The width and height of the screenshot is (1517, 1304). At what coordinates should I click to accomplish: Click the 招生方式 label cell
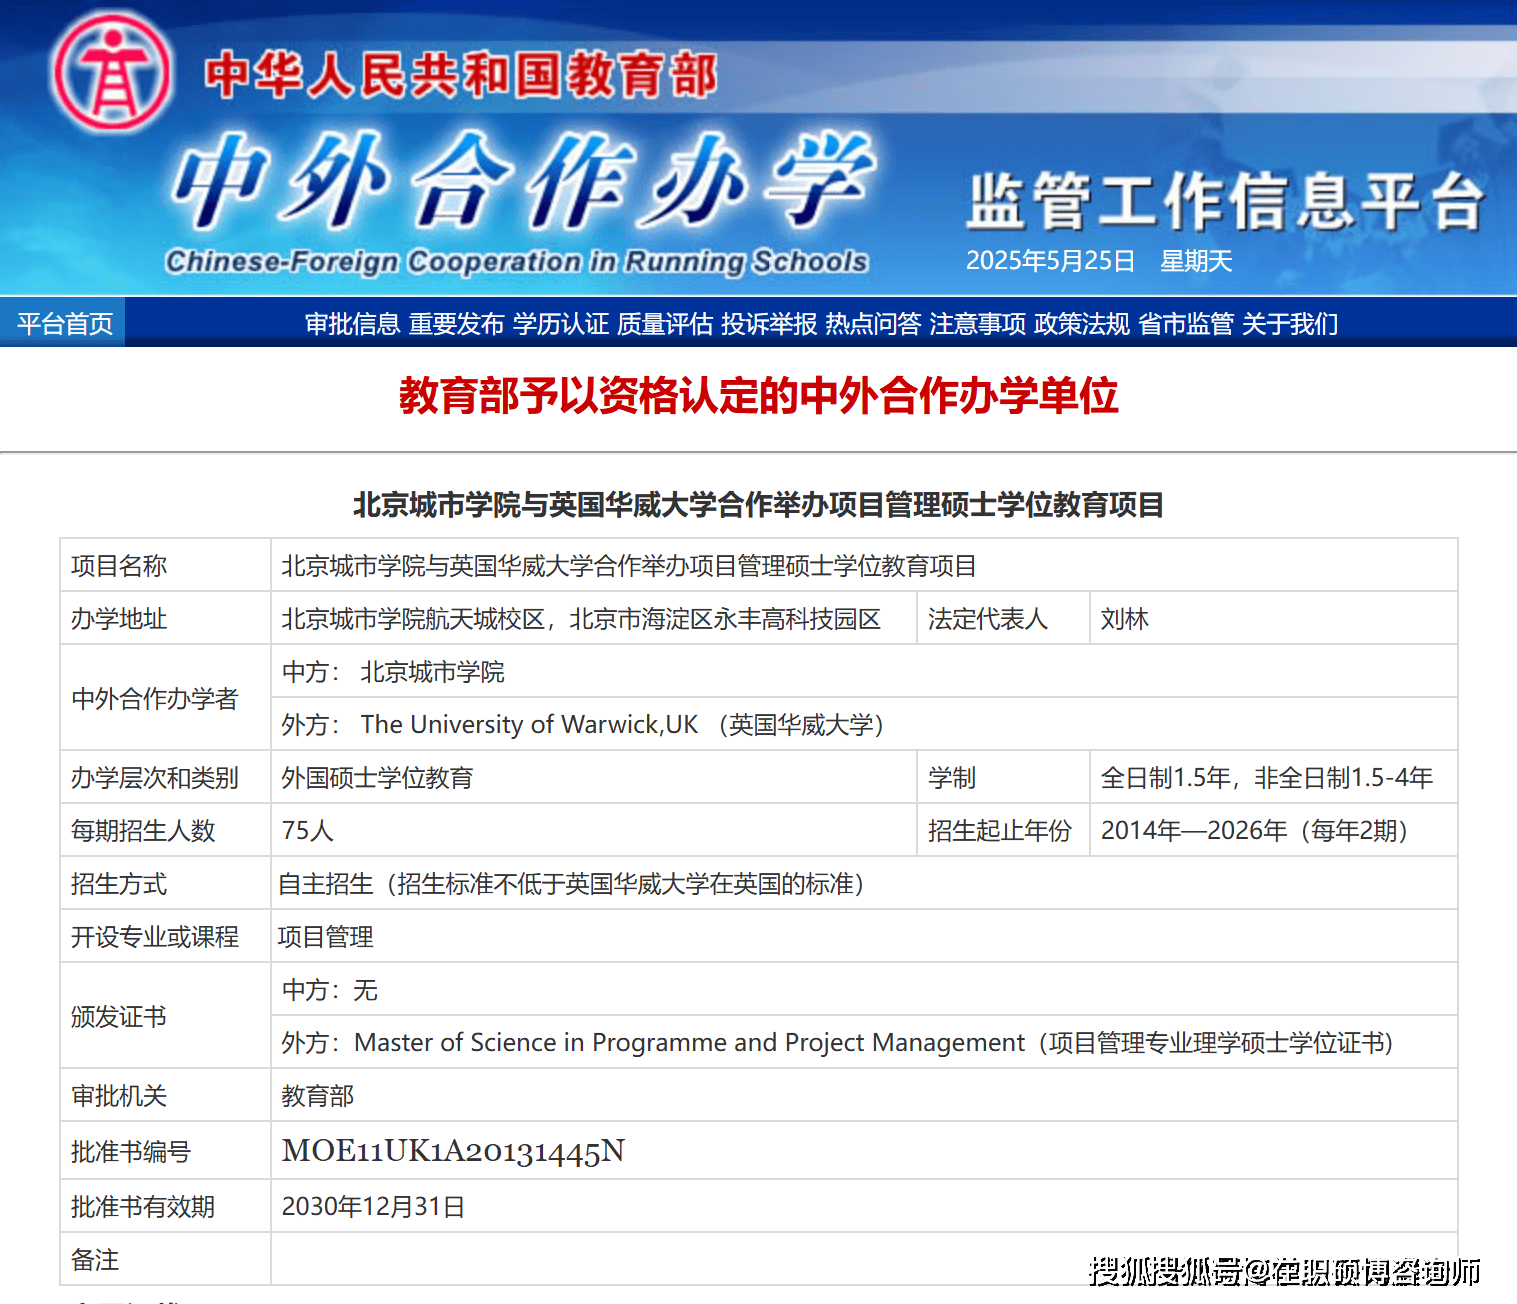165,884
